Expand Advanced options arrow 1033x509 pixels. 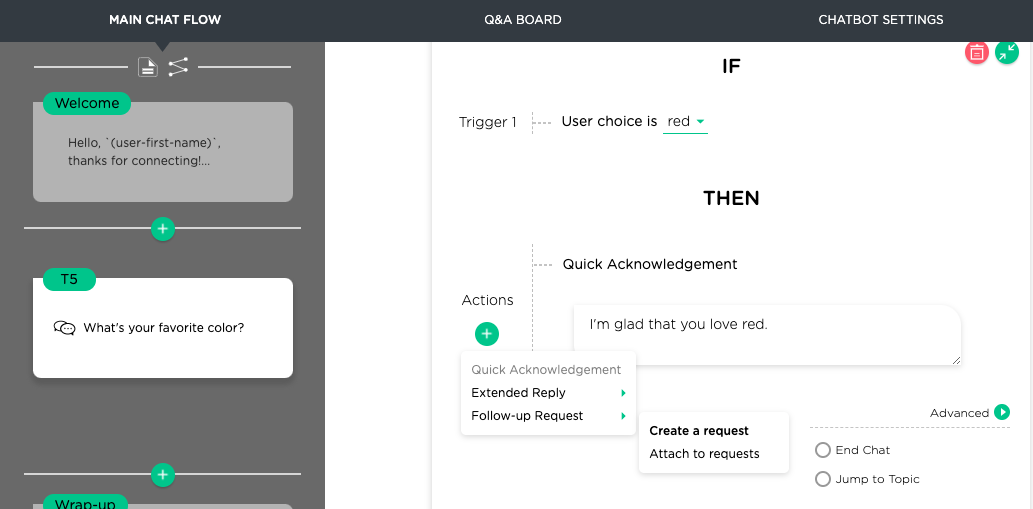coord(1001,412)
